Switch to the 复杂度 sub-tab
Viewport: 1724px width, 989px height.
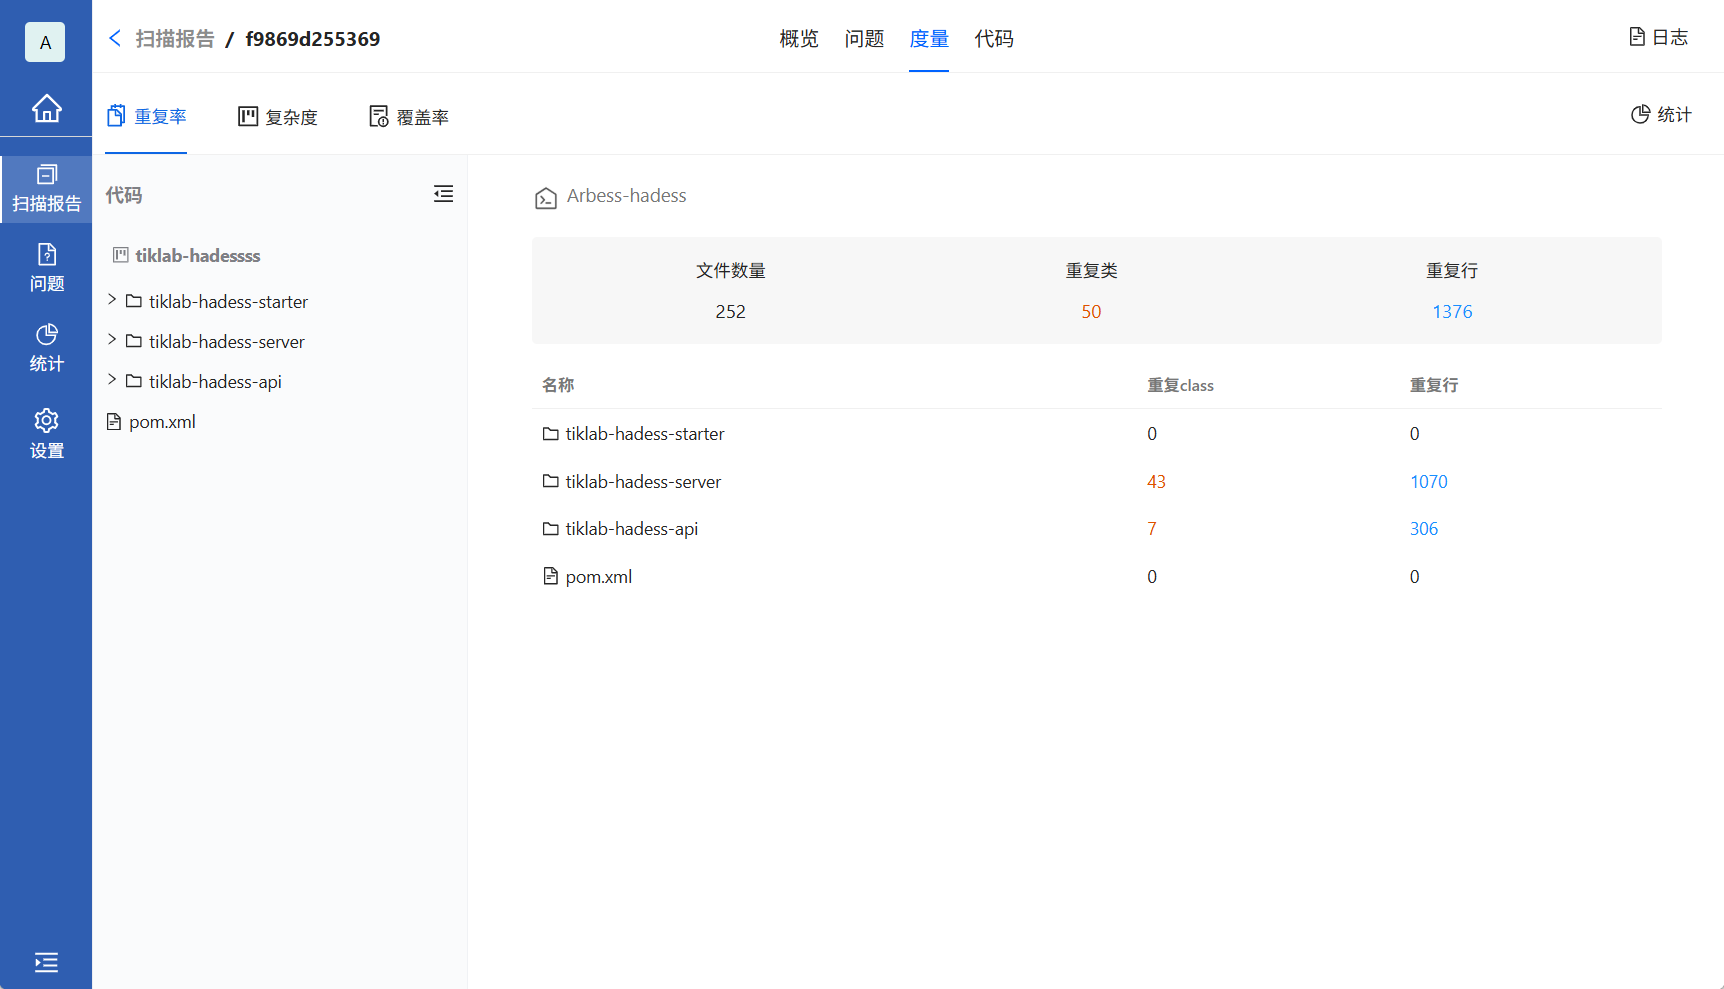tap(277, 117)
